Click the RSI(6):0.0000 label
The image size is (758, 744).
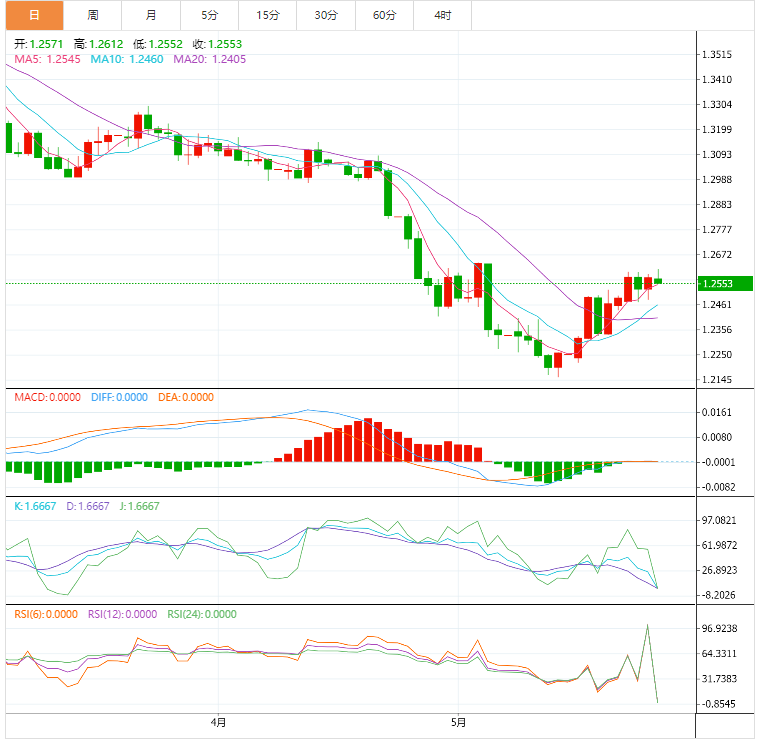pyautogui.click(x=46, y=614)
